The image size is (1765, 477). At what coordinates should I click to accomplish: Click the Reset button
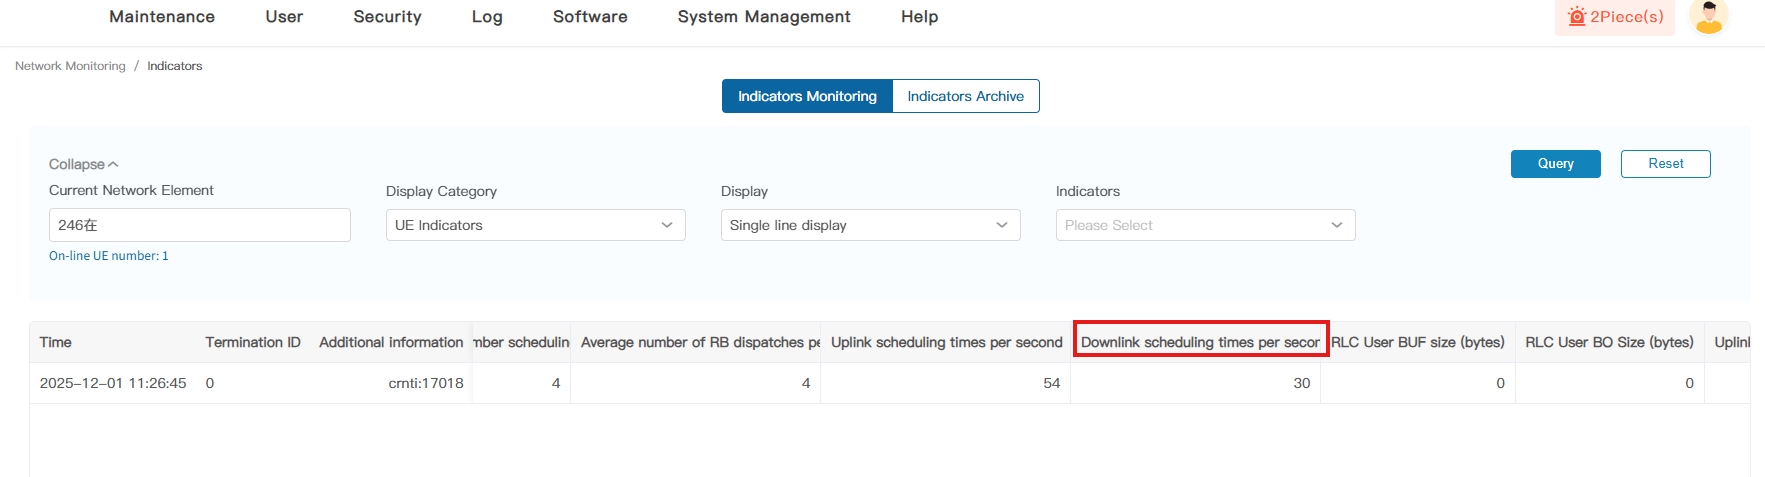(x=1665, y=164)
